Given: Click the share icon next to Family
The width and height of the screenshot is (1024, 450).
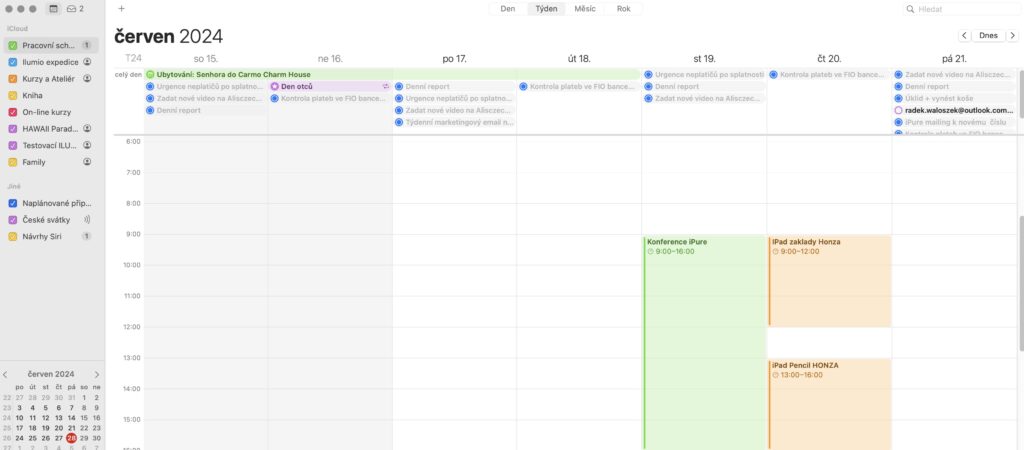Looking at the screenshot, I should [x=87, y=162].
